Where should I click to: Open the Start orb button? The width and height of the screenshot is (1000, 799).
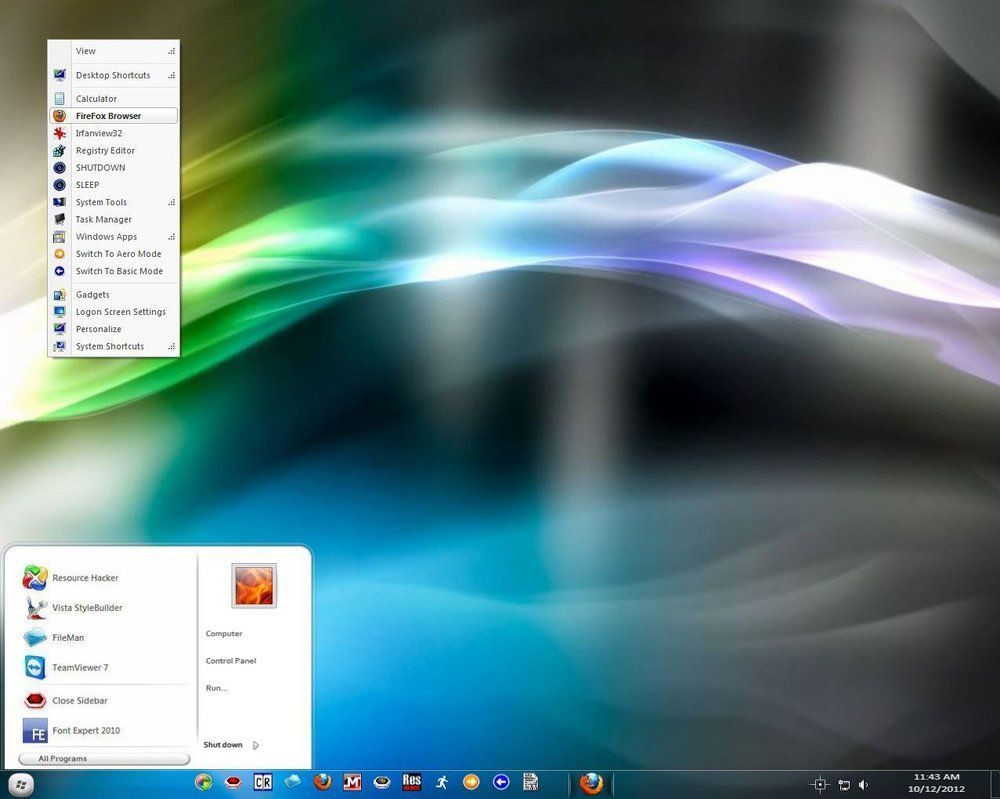click(x=20, y=784)
